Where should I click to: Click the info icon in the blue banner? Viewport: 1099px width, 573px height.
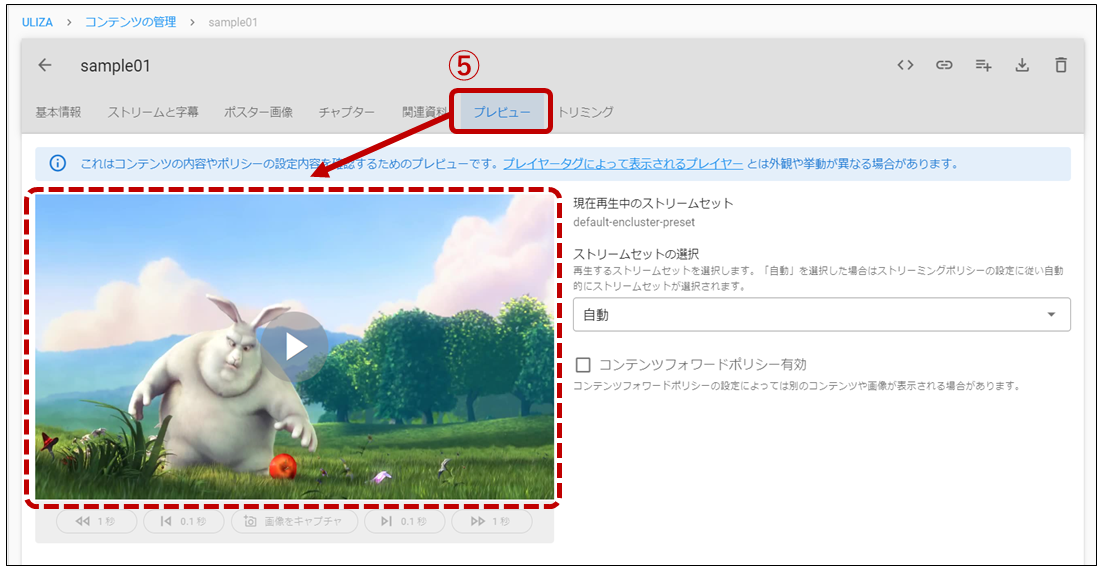click(57, 163)
